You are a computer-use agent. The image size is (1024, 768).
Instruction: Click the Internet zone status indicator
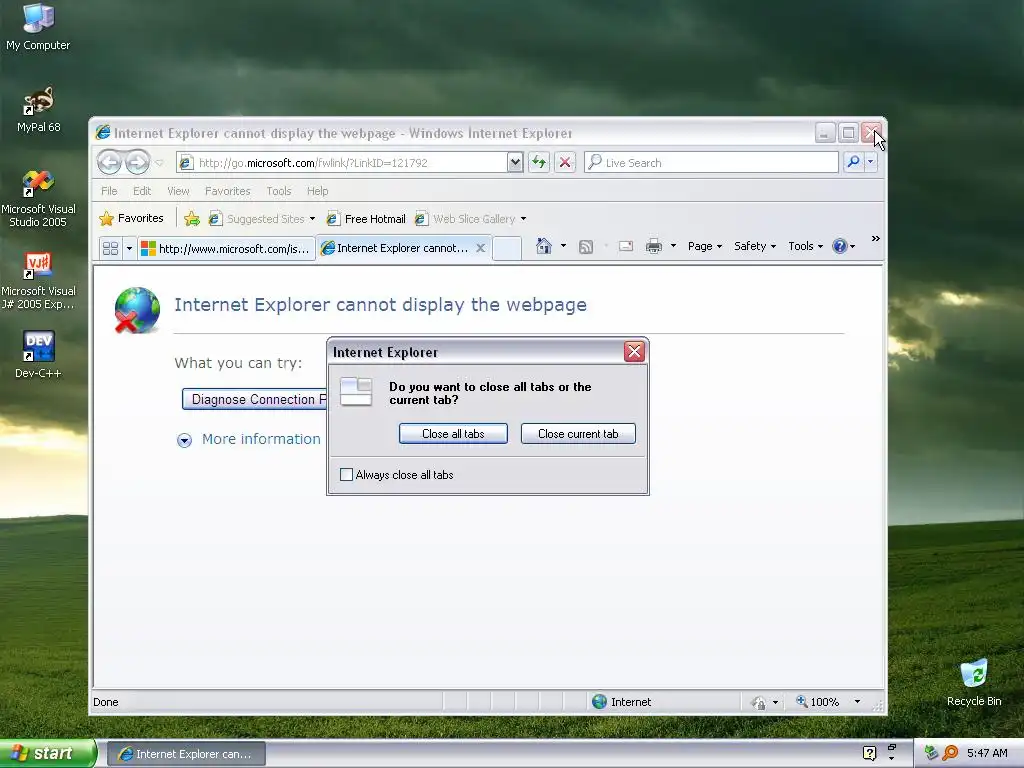(x=622, y=702)
